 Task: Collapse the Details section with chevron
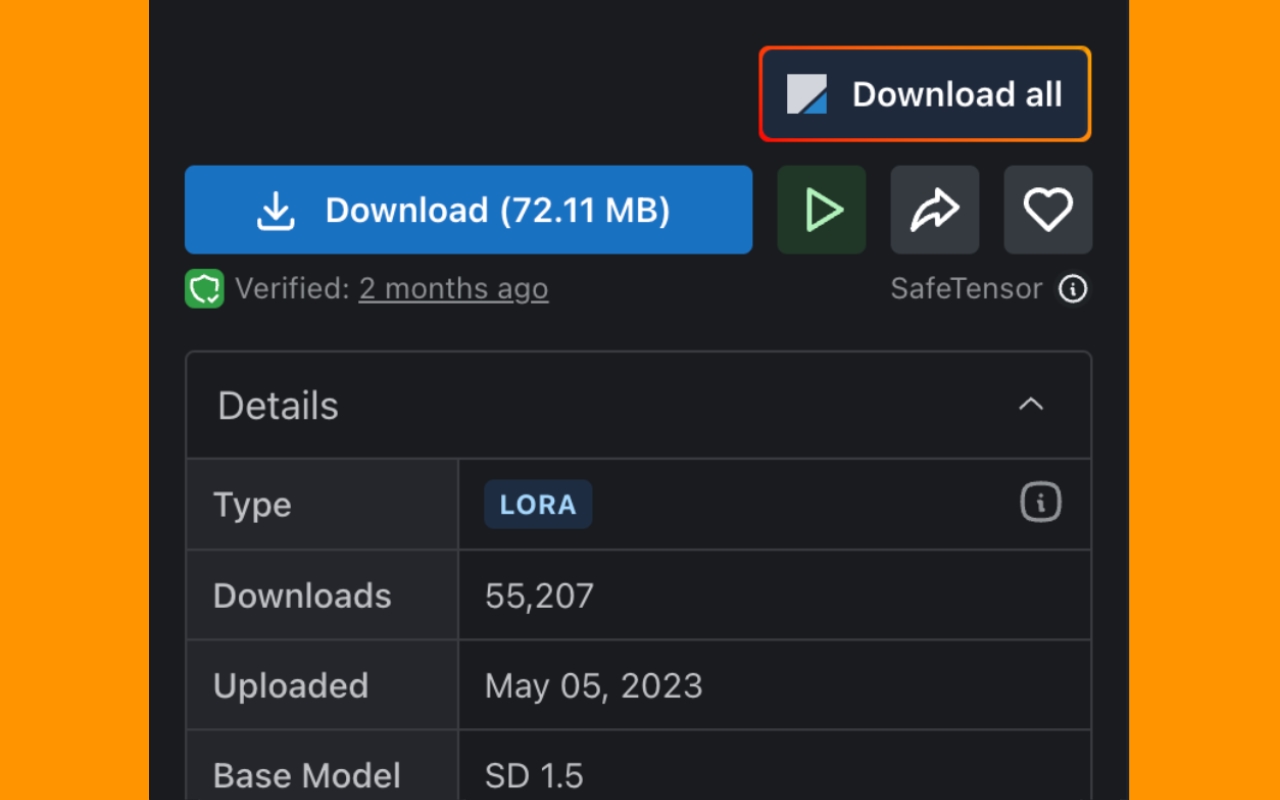(1030, 405)
